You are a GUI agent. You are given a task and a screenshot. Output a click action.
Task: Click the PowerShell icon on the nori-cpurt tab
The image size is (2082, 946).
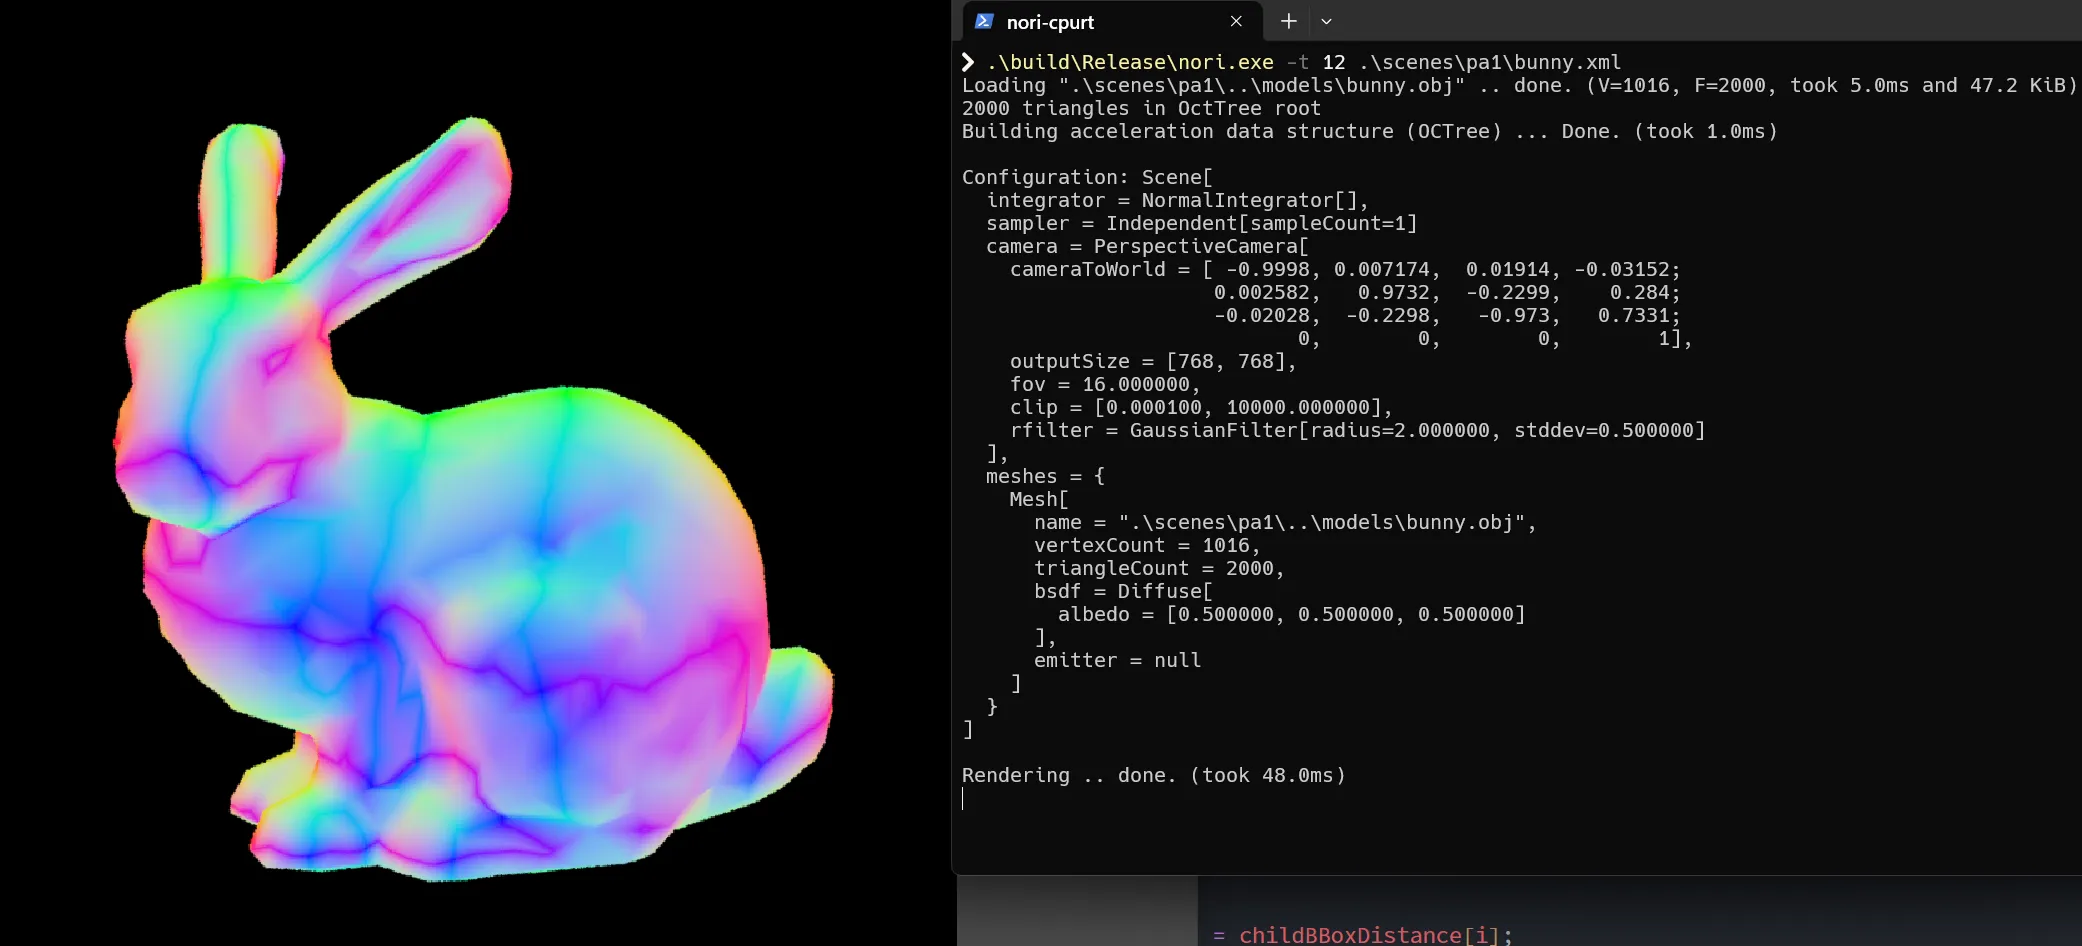tap(984, 21)
